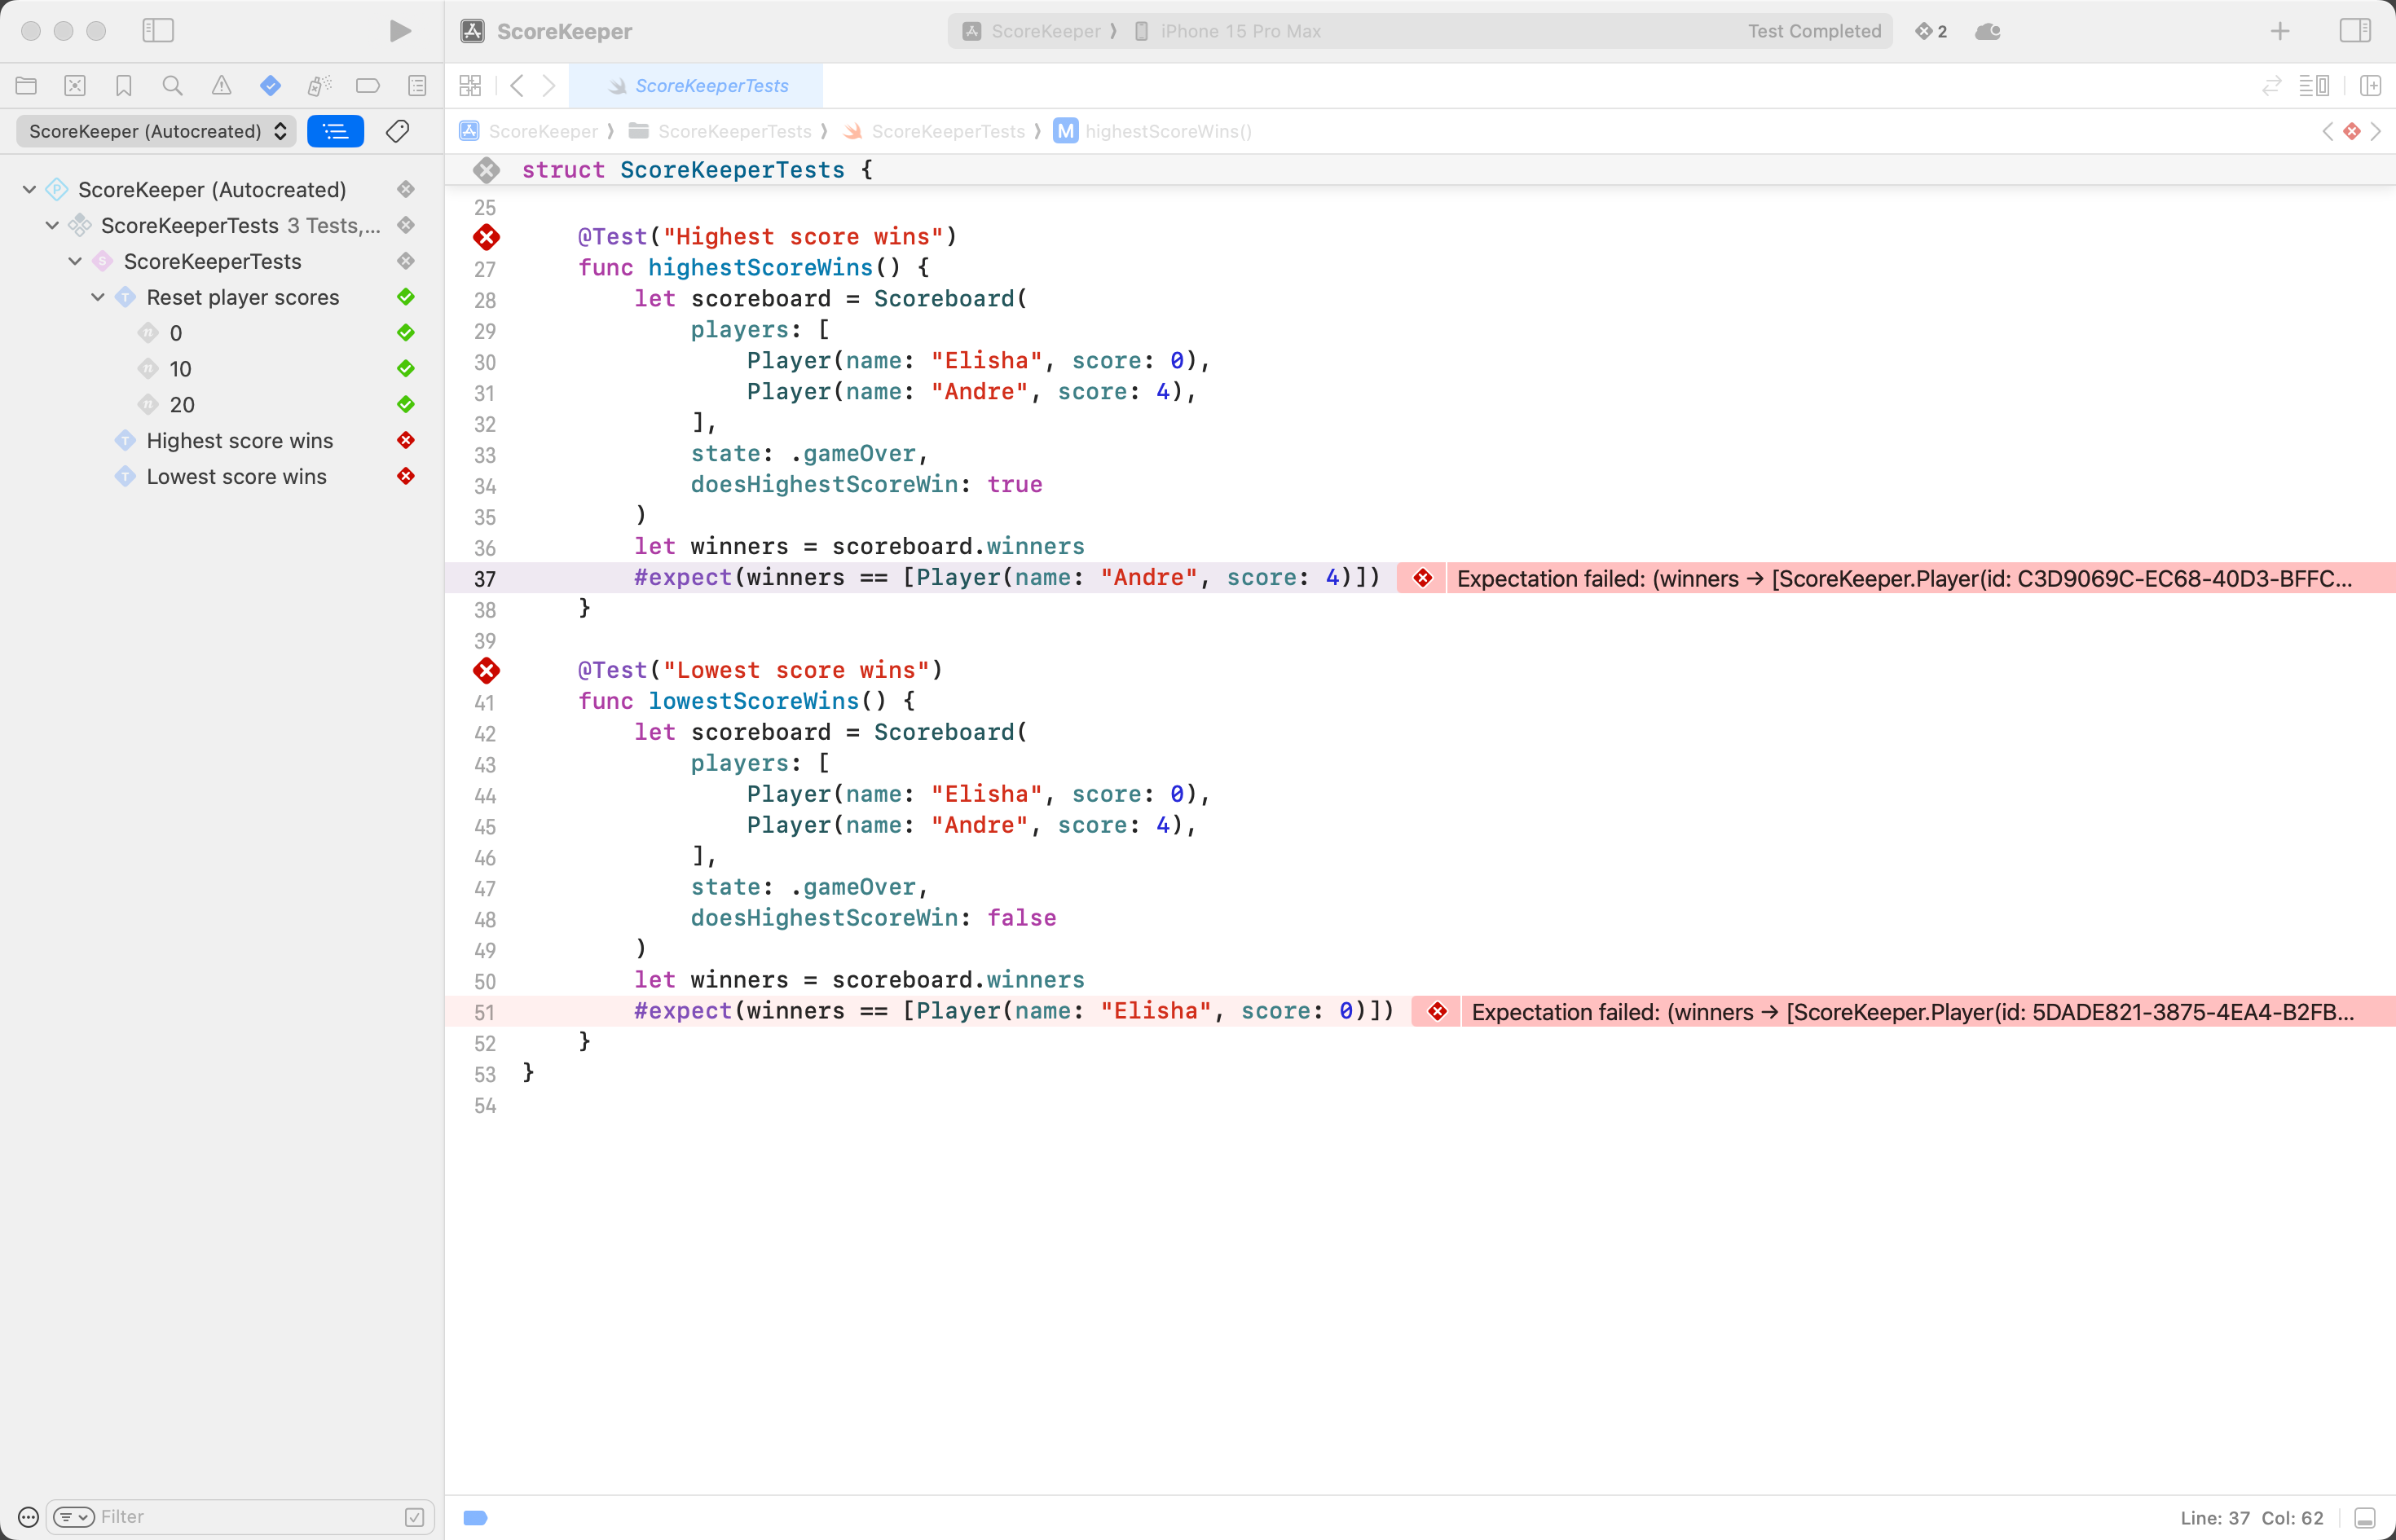Open the related items grid icon
This screenshot has height=1540, width=2396.
point(470,86)
